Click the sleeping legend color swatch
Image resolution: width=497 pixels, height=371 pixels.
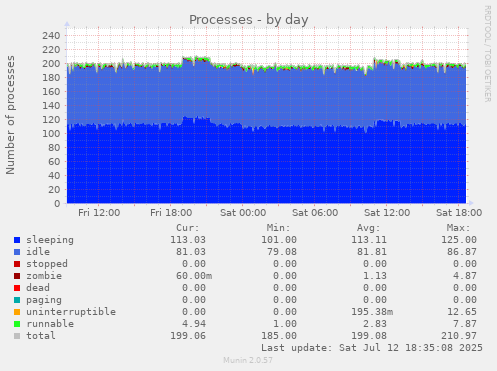pyautogui.click(x=17, y=240)
